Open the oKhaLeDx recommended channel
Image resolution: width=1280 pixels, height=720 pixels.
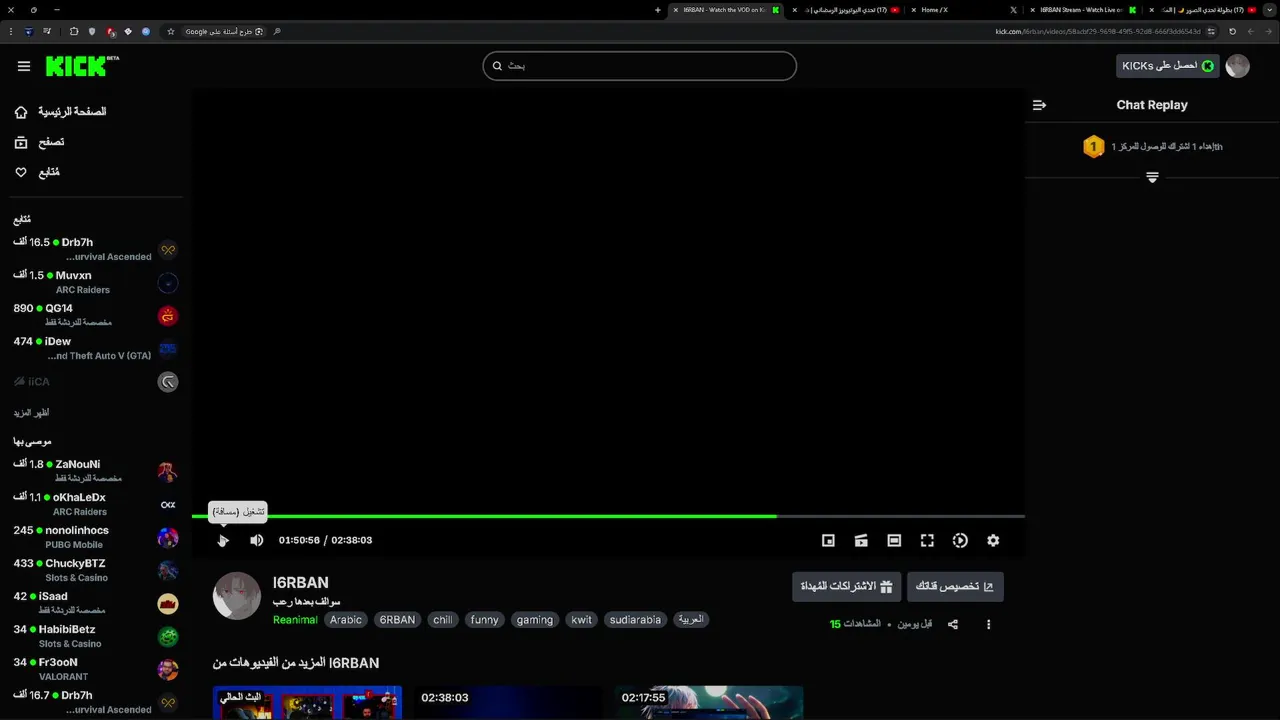[x=96, y=504]
